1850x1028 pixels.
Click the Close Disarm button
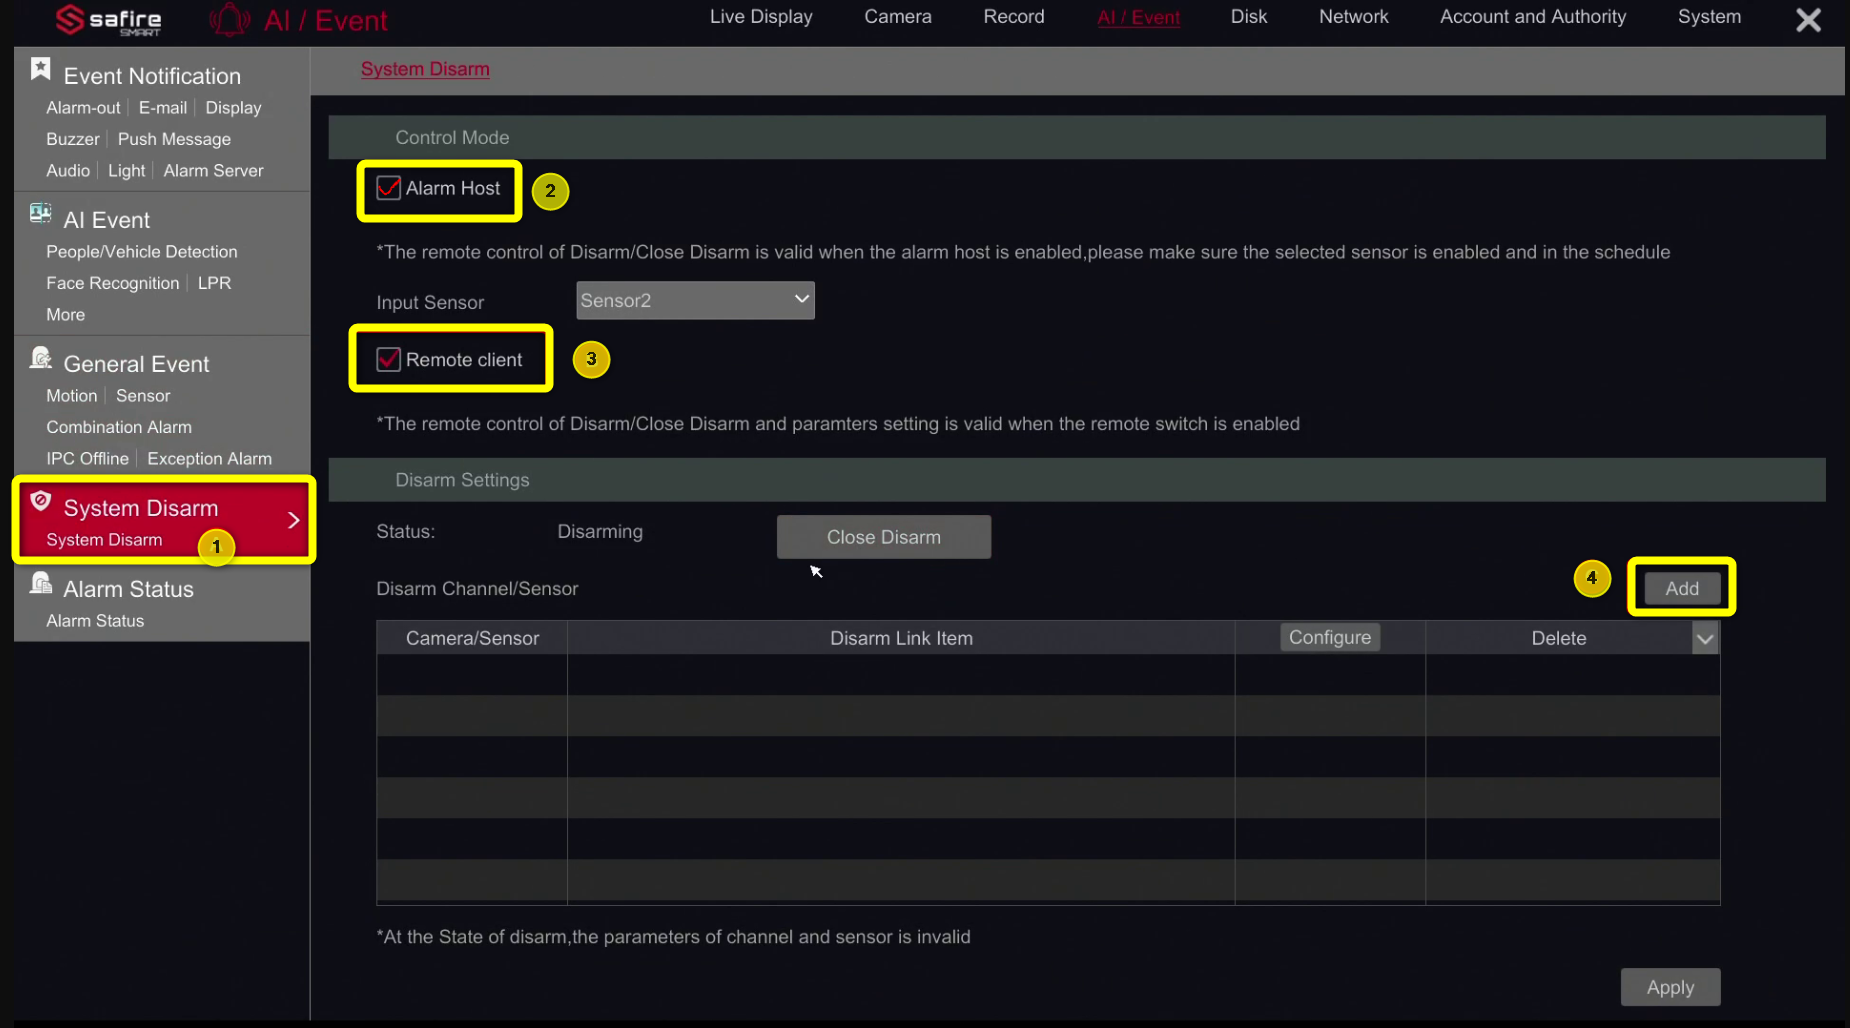[x=883, y=537]
